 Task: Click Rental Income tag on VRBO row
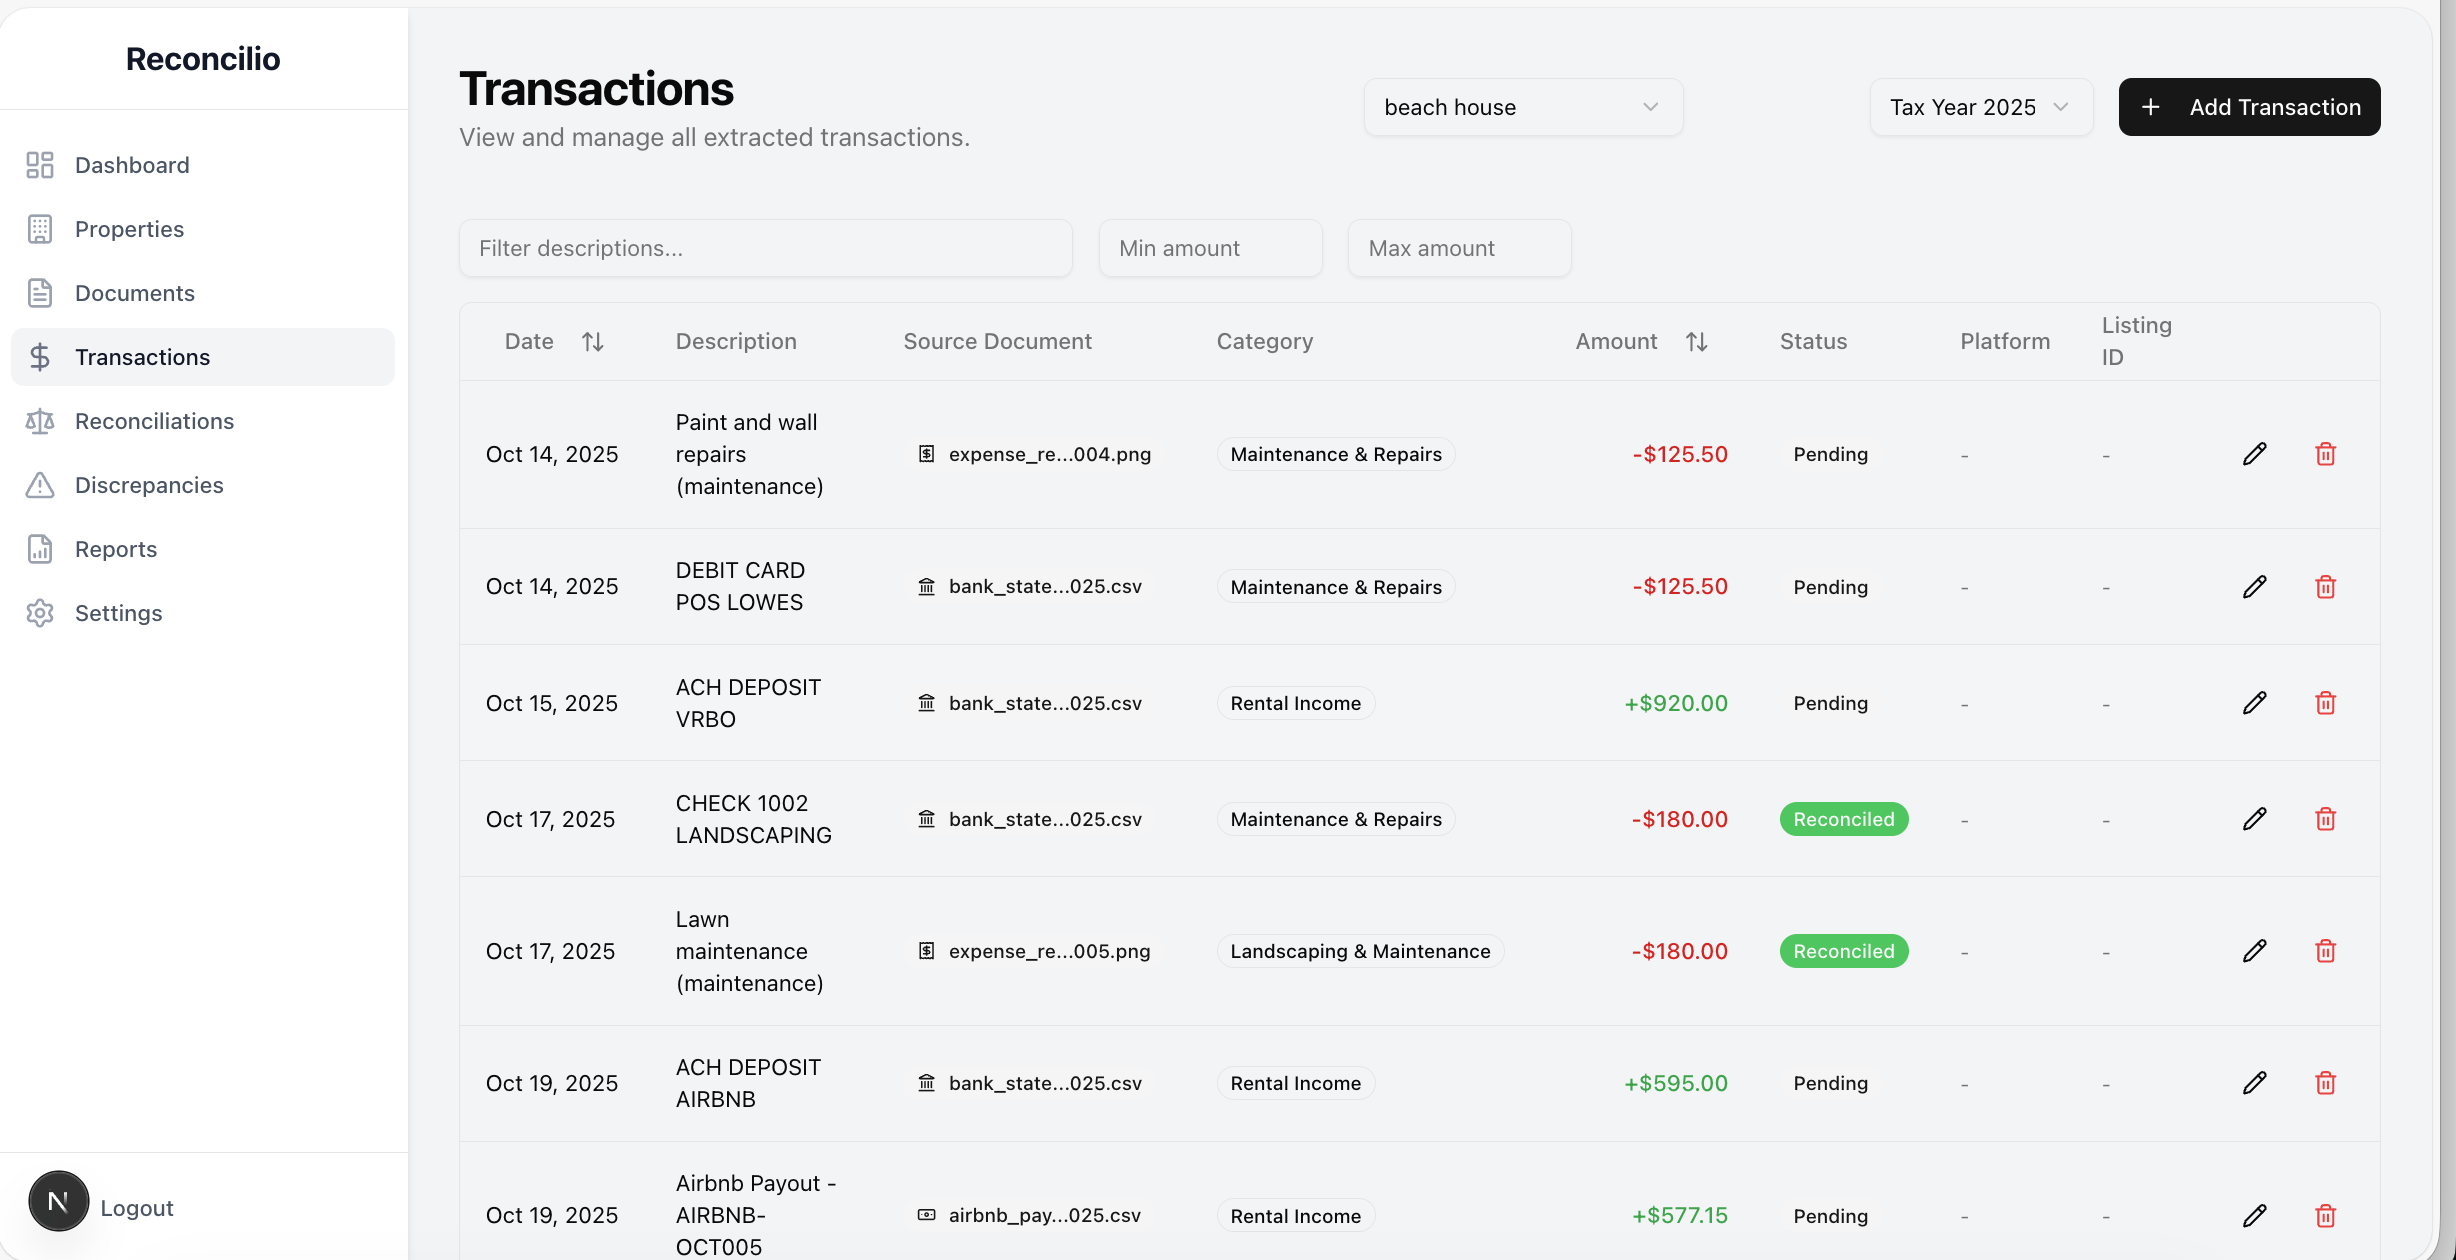coord(1295,703)
